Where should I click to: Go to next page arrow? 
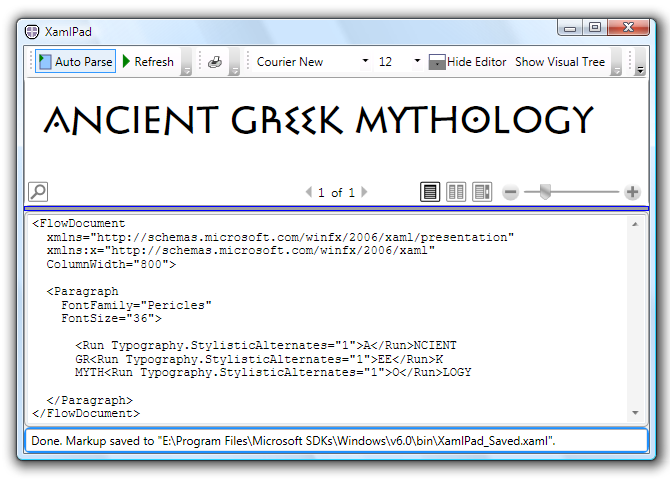[x=364, y=192]
